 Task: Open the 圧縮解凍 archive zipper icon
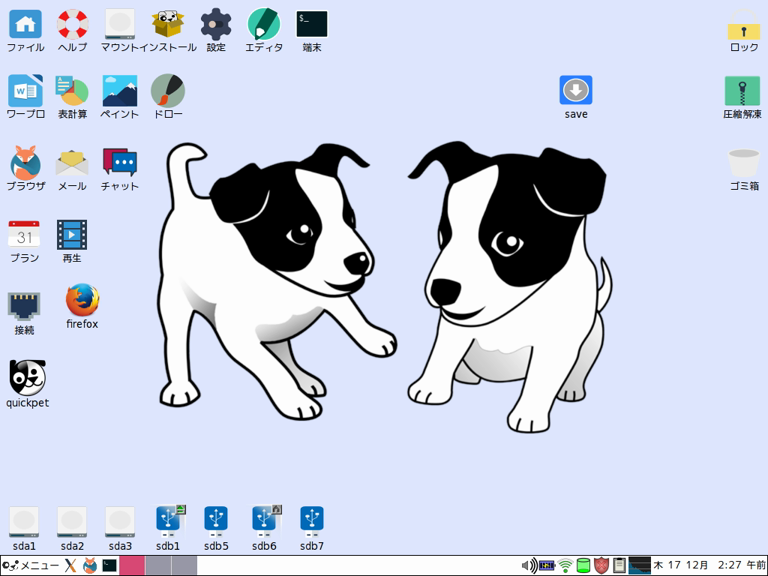(743, 91)
